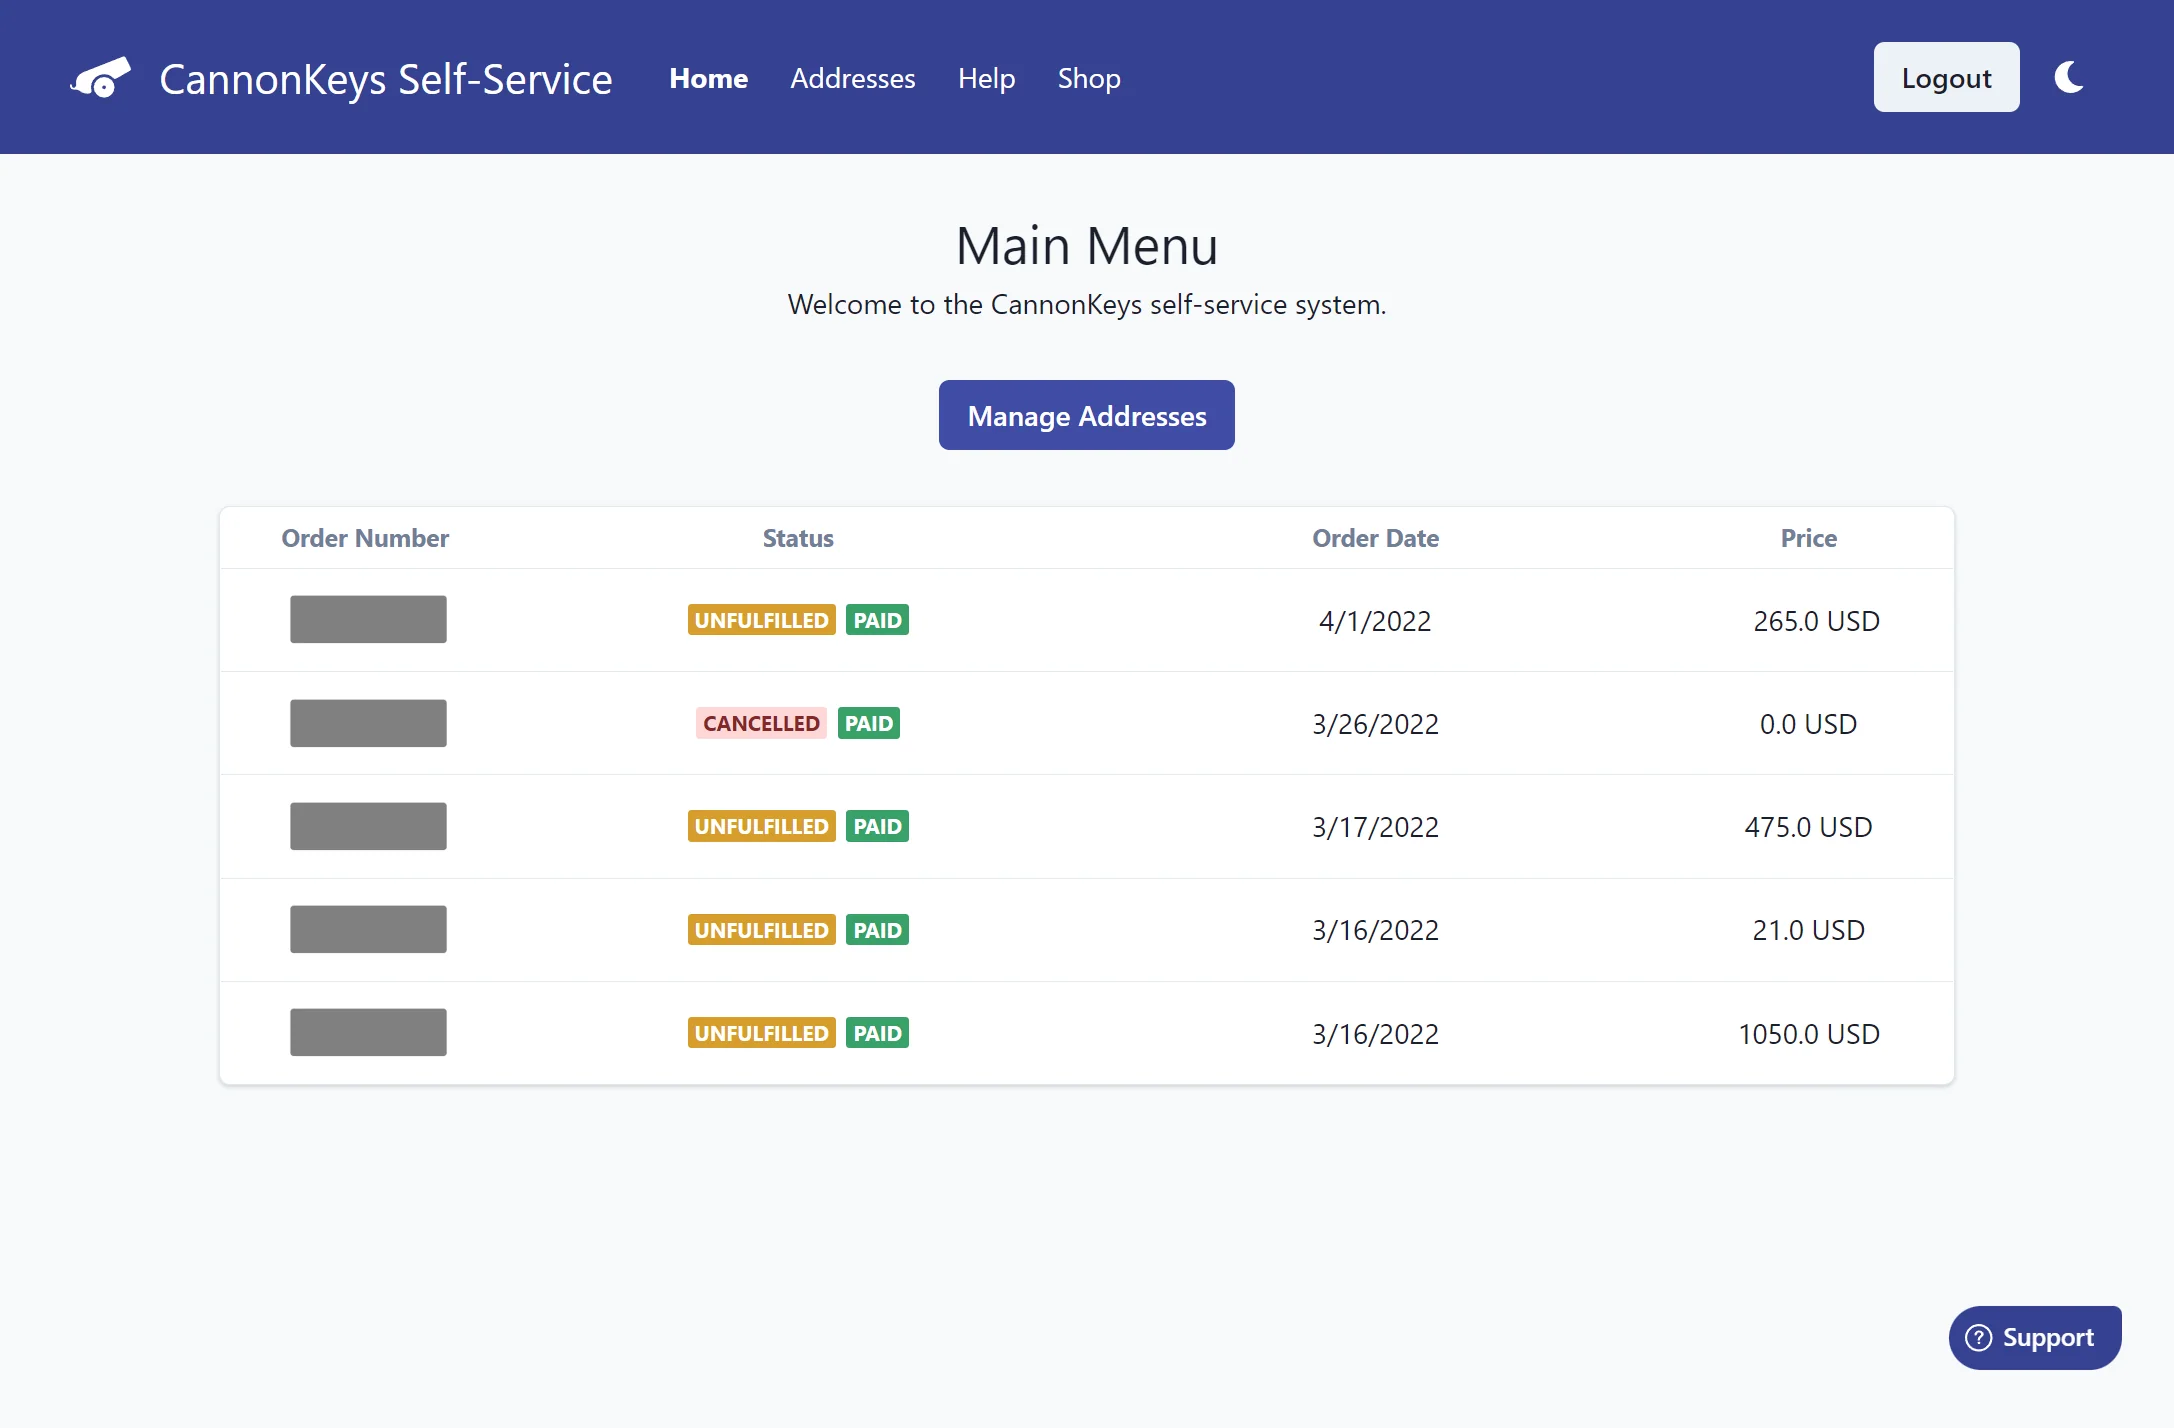Visit the Shop navigation link
This screenshot has height=1428, width=2174.
coord(1088,78)
